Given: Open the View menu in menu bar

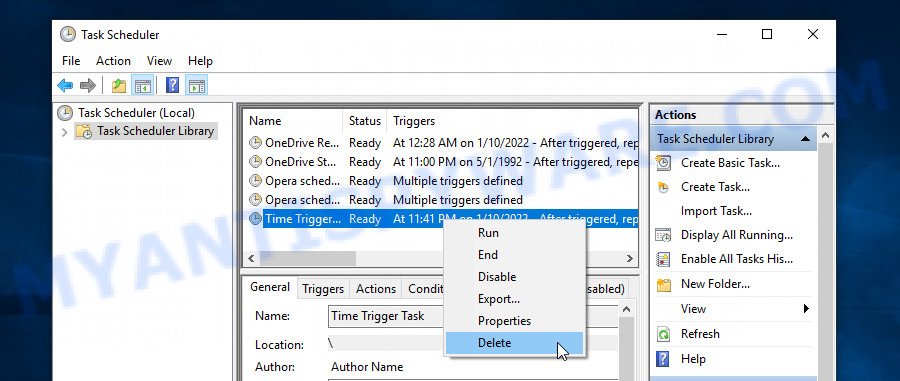Looking at the screenshot, I should tap(159, 61).
